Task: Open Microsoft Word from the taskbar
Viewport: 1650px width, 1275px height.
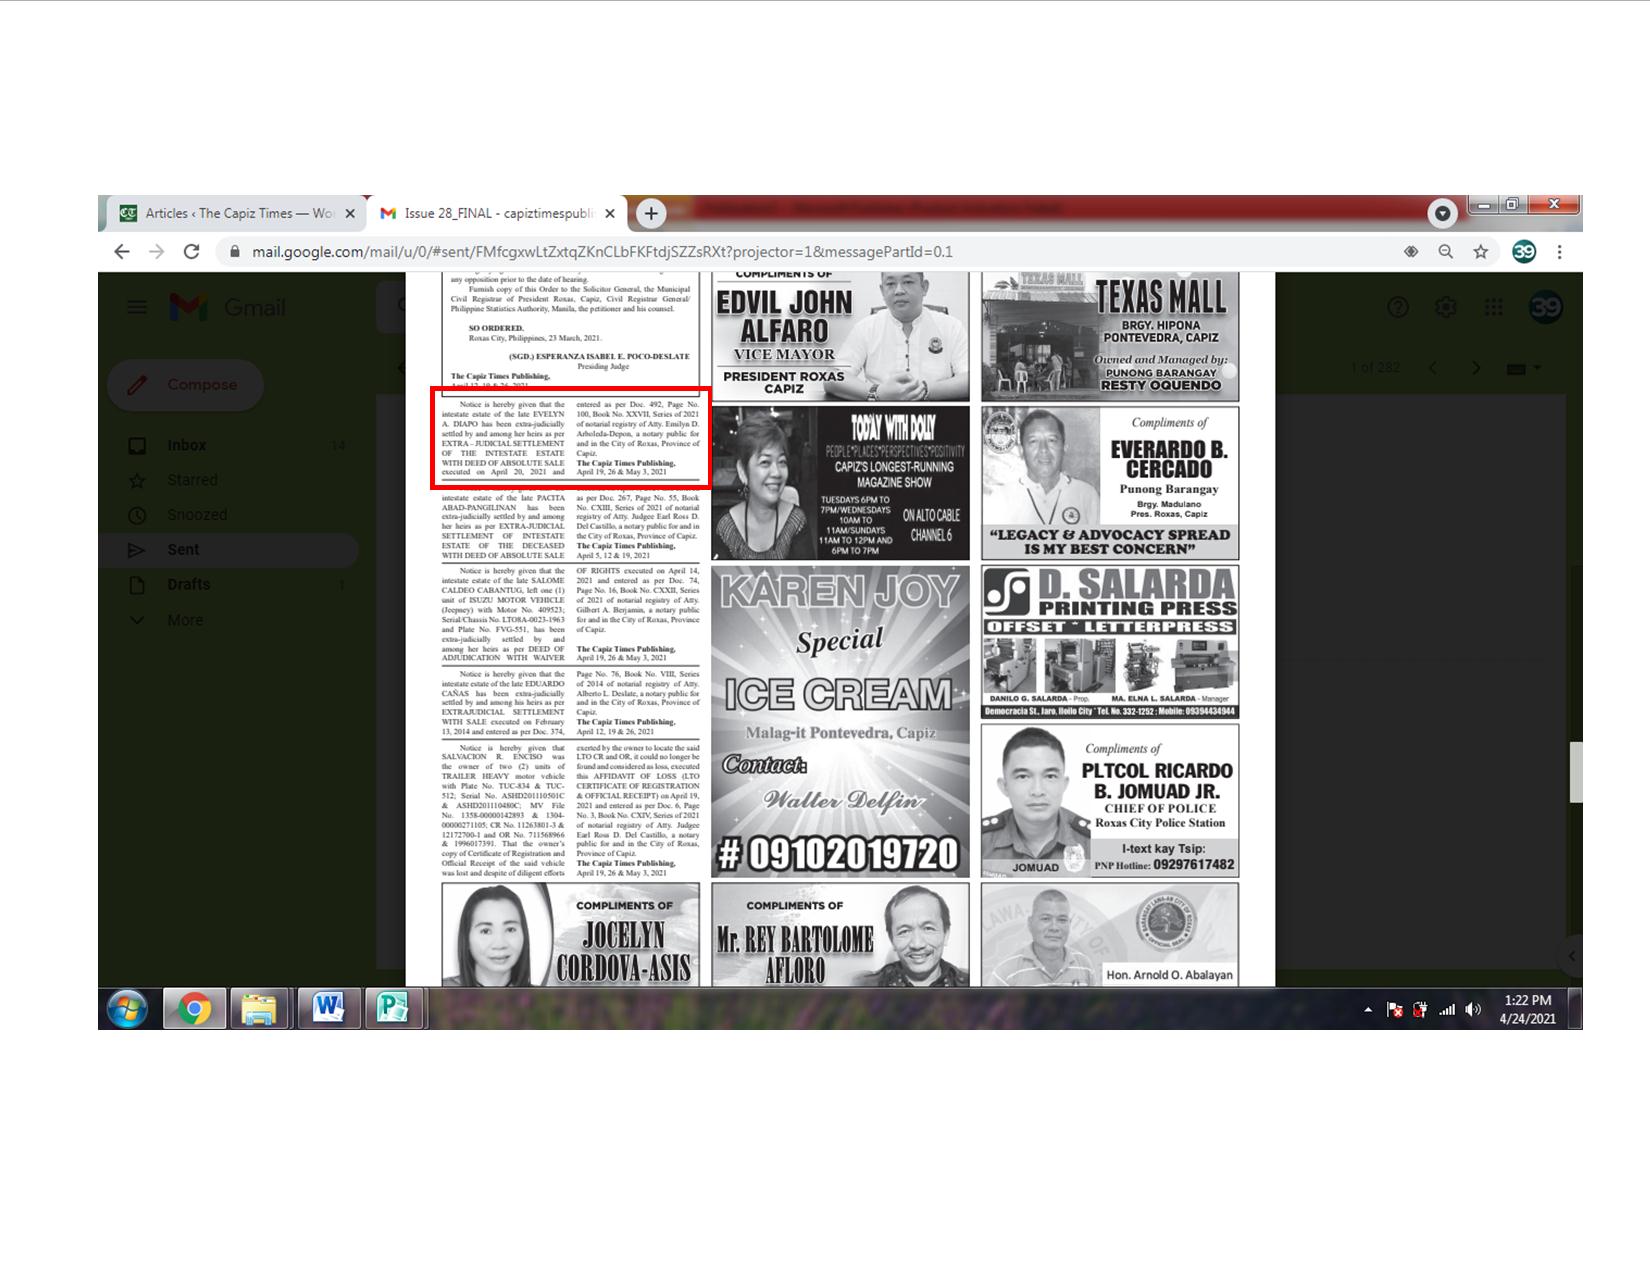Action: (328, 1008)
